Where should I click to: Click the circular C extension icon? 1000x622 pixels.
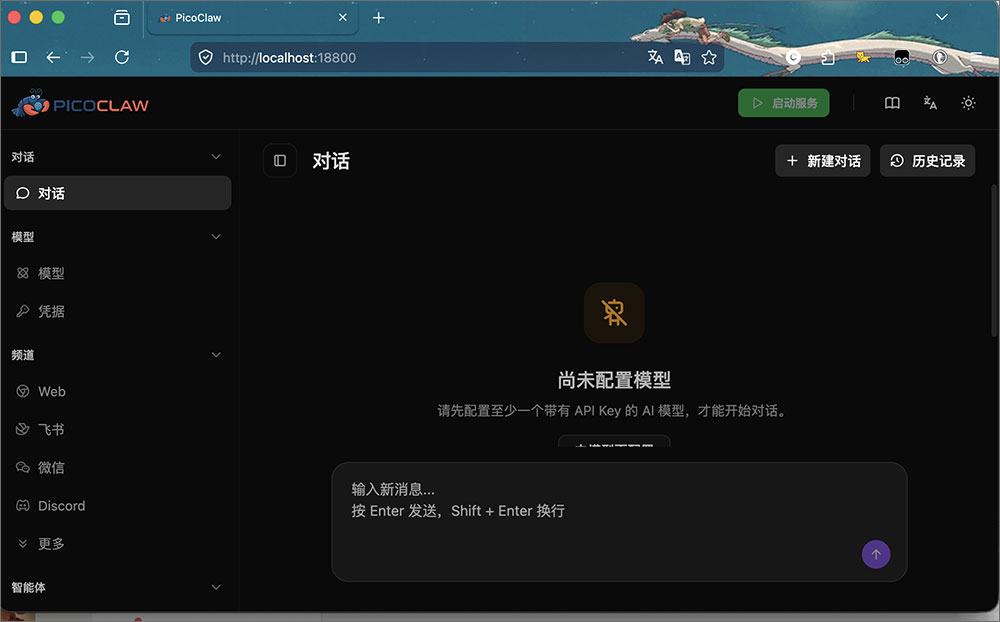793,57
